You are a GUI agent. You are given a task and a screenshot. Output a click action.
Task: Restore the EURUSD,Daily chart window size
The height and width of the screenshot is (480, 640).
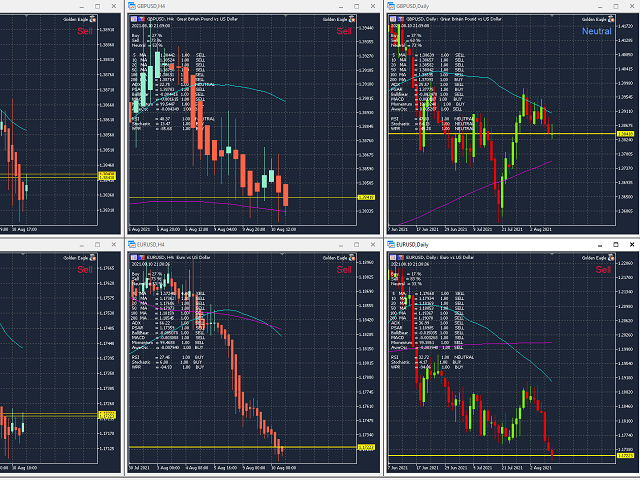[x=616, y=244]
